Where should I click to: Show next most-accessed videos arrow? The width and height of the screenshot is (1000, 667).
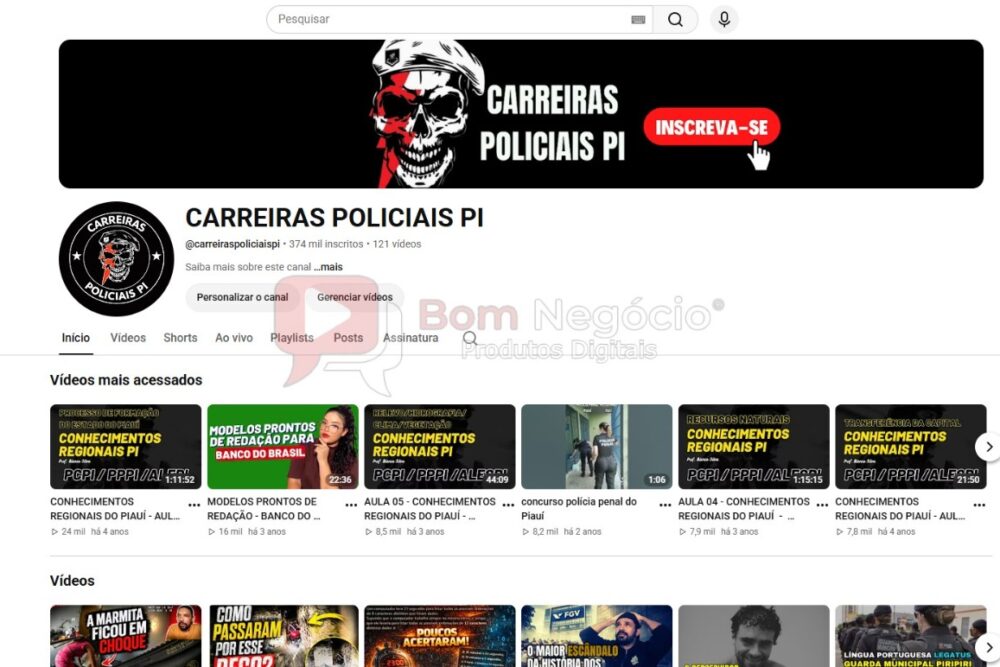click(988, 447)
